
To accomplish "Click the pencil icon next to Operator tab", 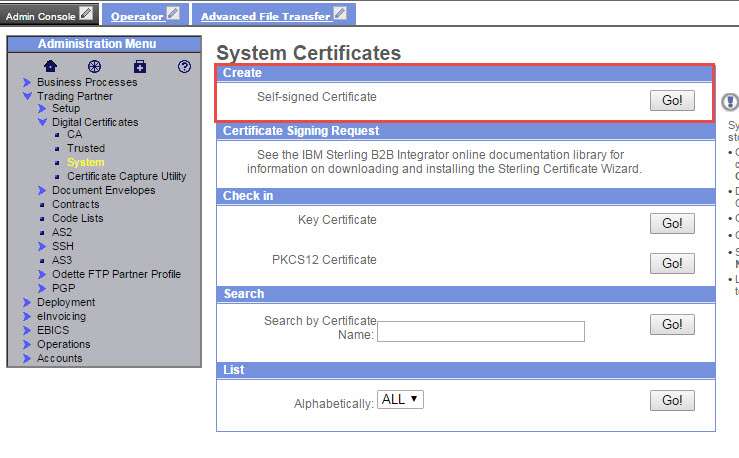I will pos(174,14).
